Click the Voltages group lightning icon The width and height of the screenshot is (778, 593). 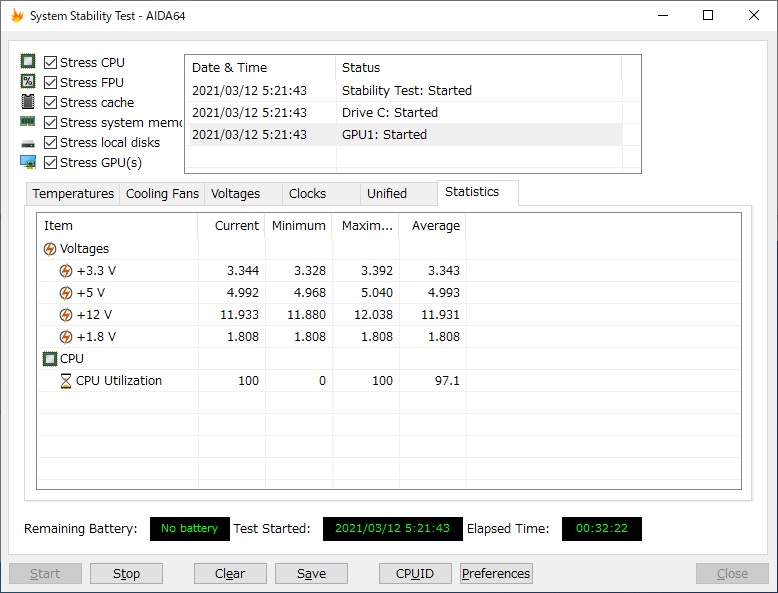pos(50,249)
